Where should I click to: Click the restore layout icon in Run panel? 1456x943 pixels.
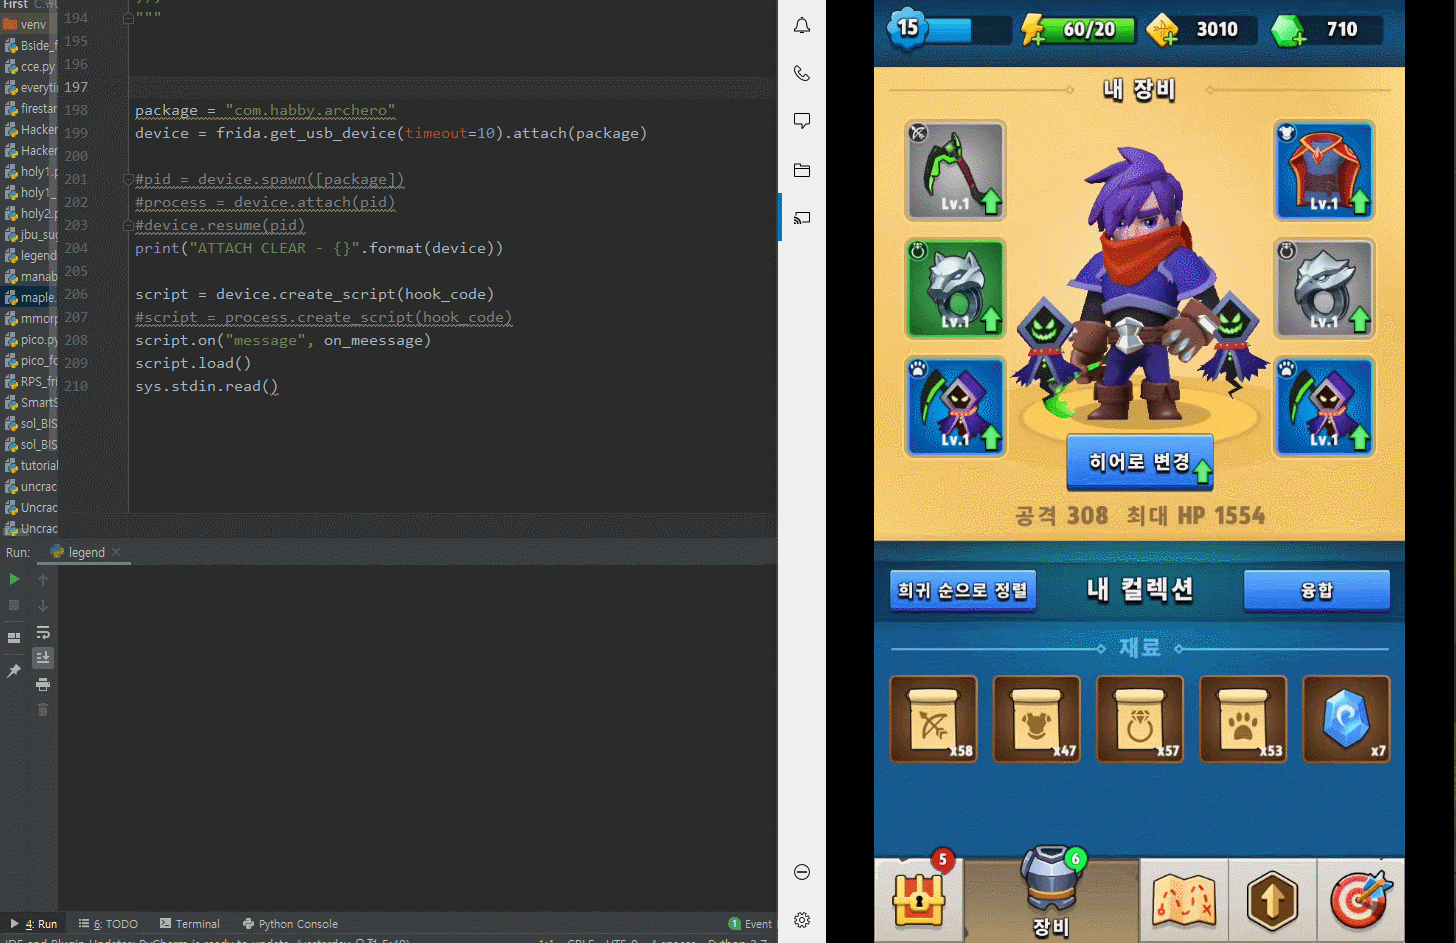point(14,637)
